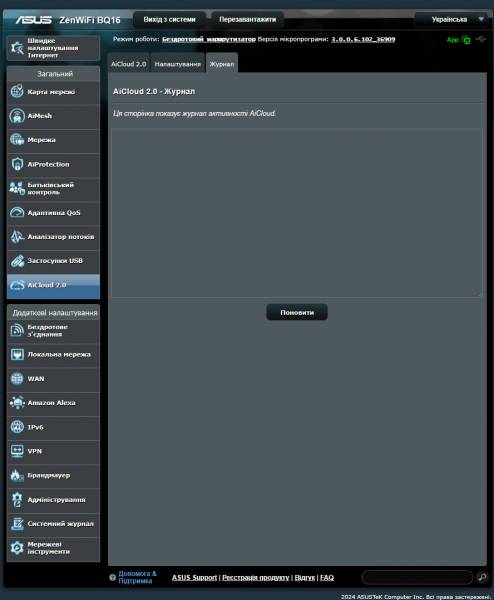
Task: Click the network tools gear icon
Action: 17,548
